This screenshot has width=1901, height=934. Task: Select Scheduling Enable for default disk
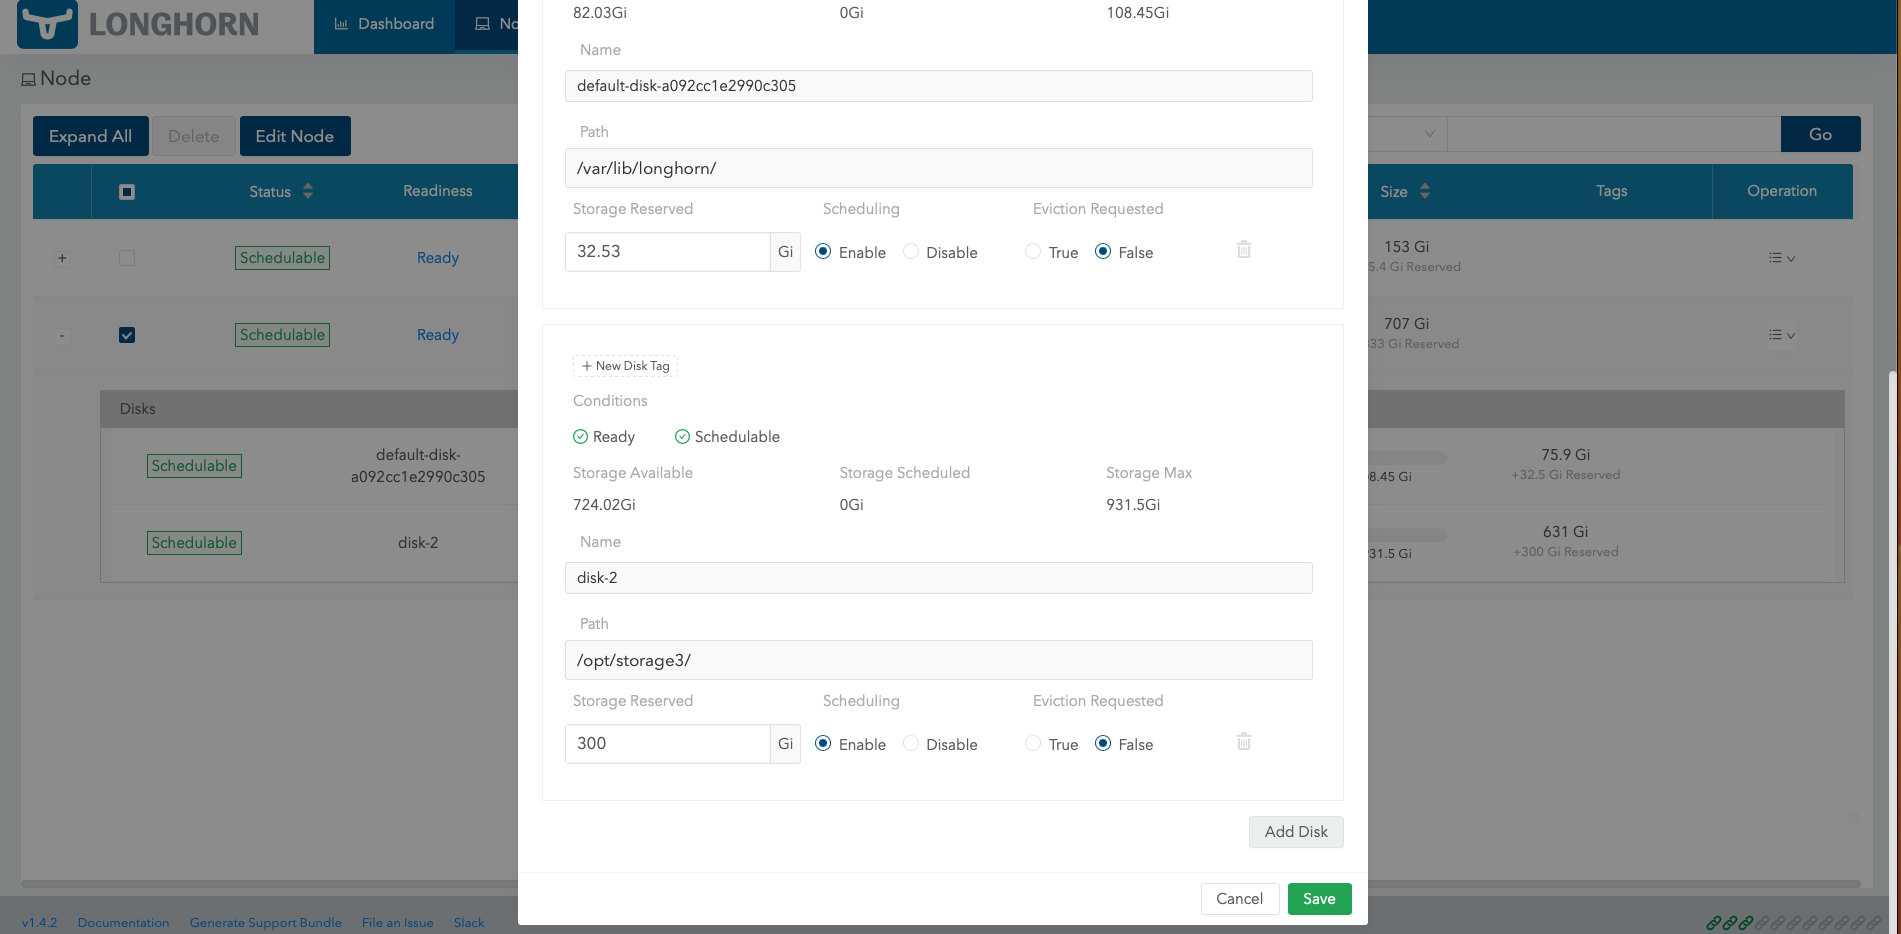coord(823,252)
